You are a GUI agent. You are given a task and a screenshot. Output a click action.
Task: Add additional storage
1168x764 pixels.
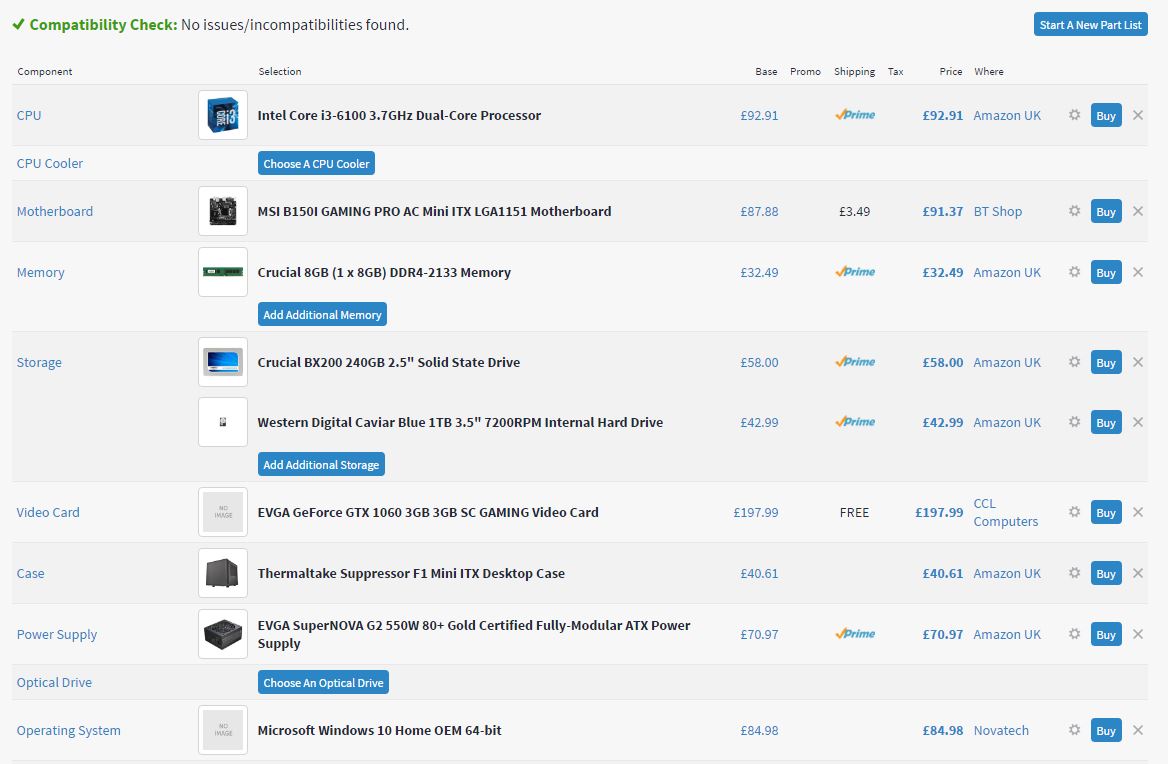(321, 464)
